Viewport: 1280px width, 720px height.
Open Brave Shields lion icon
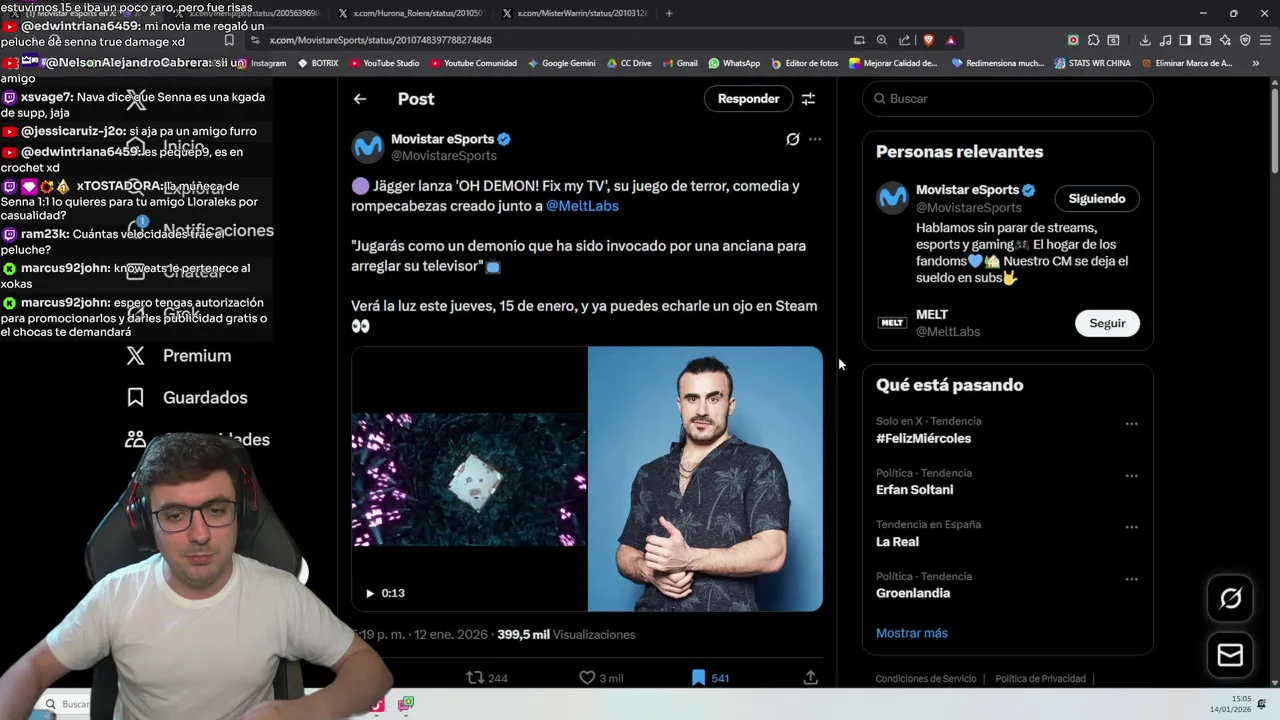pos(928,40)
